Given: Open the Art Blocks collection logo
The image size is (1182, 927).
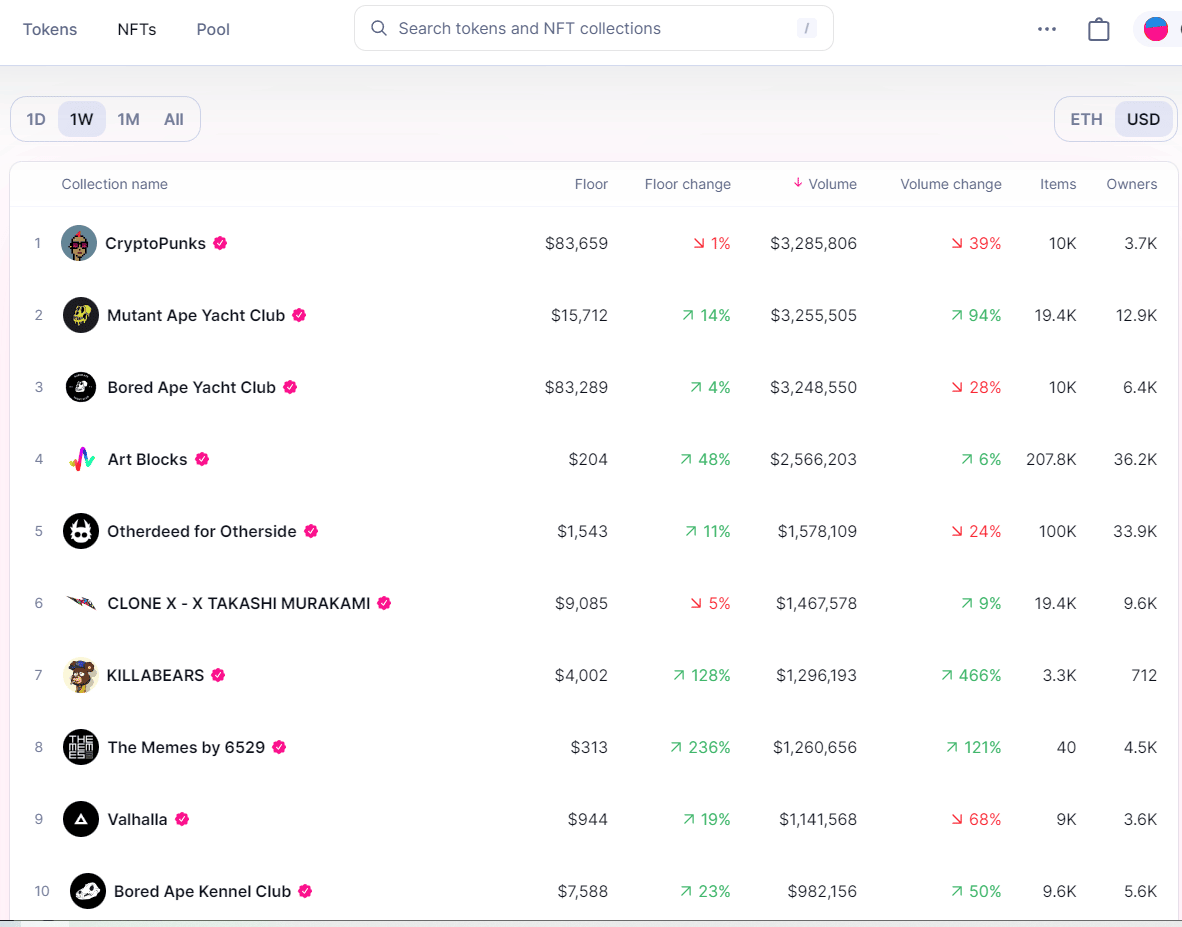Looking at the screenshot, I should (x=81, y=459).
